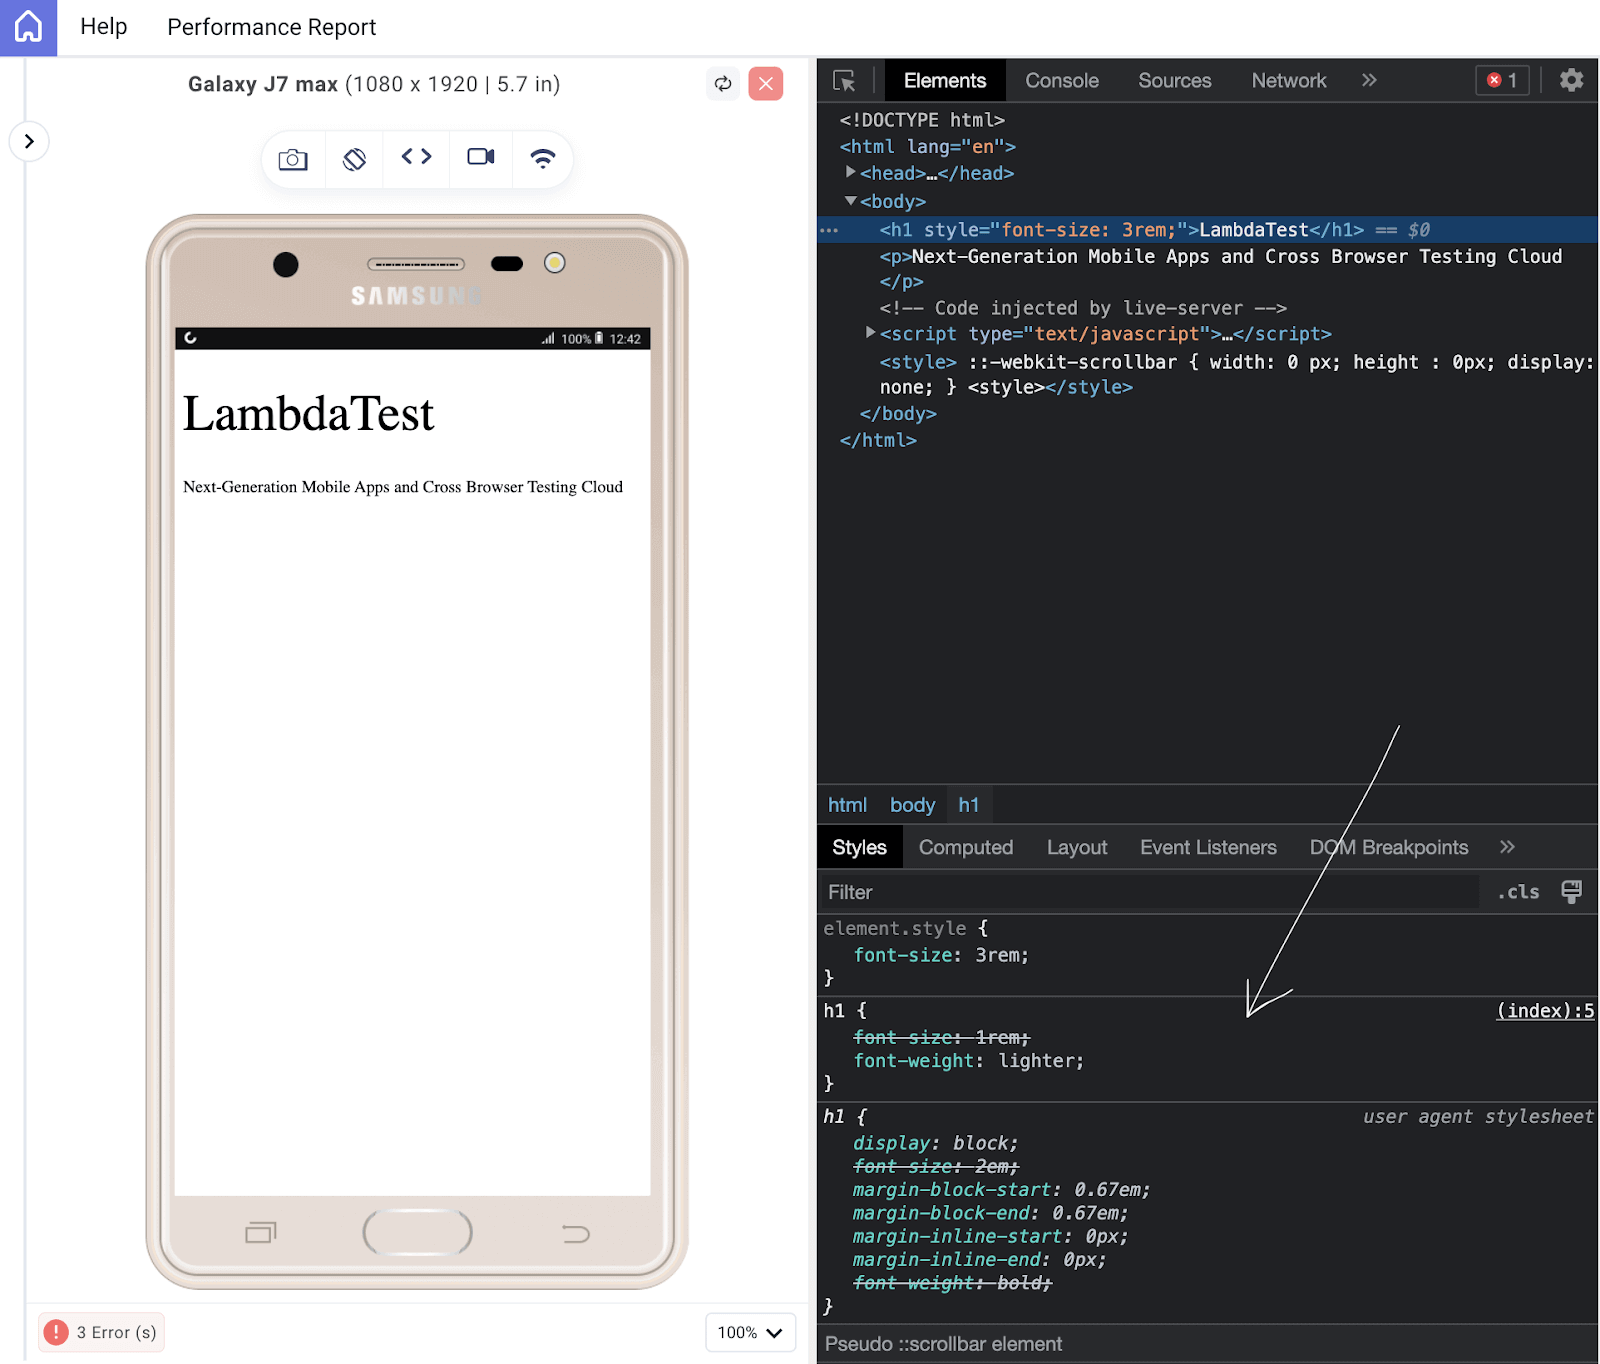Open the 100% zoom level dropdown
The height and width of the screenshot is (1364, 1600).
tap(750, 1332)
